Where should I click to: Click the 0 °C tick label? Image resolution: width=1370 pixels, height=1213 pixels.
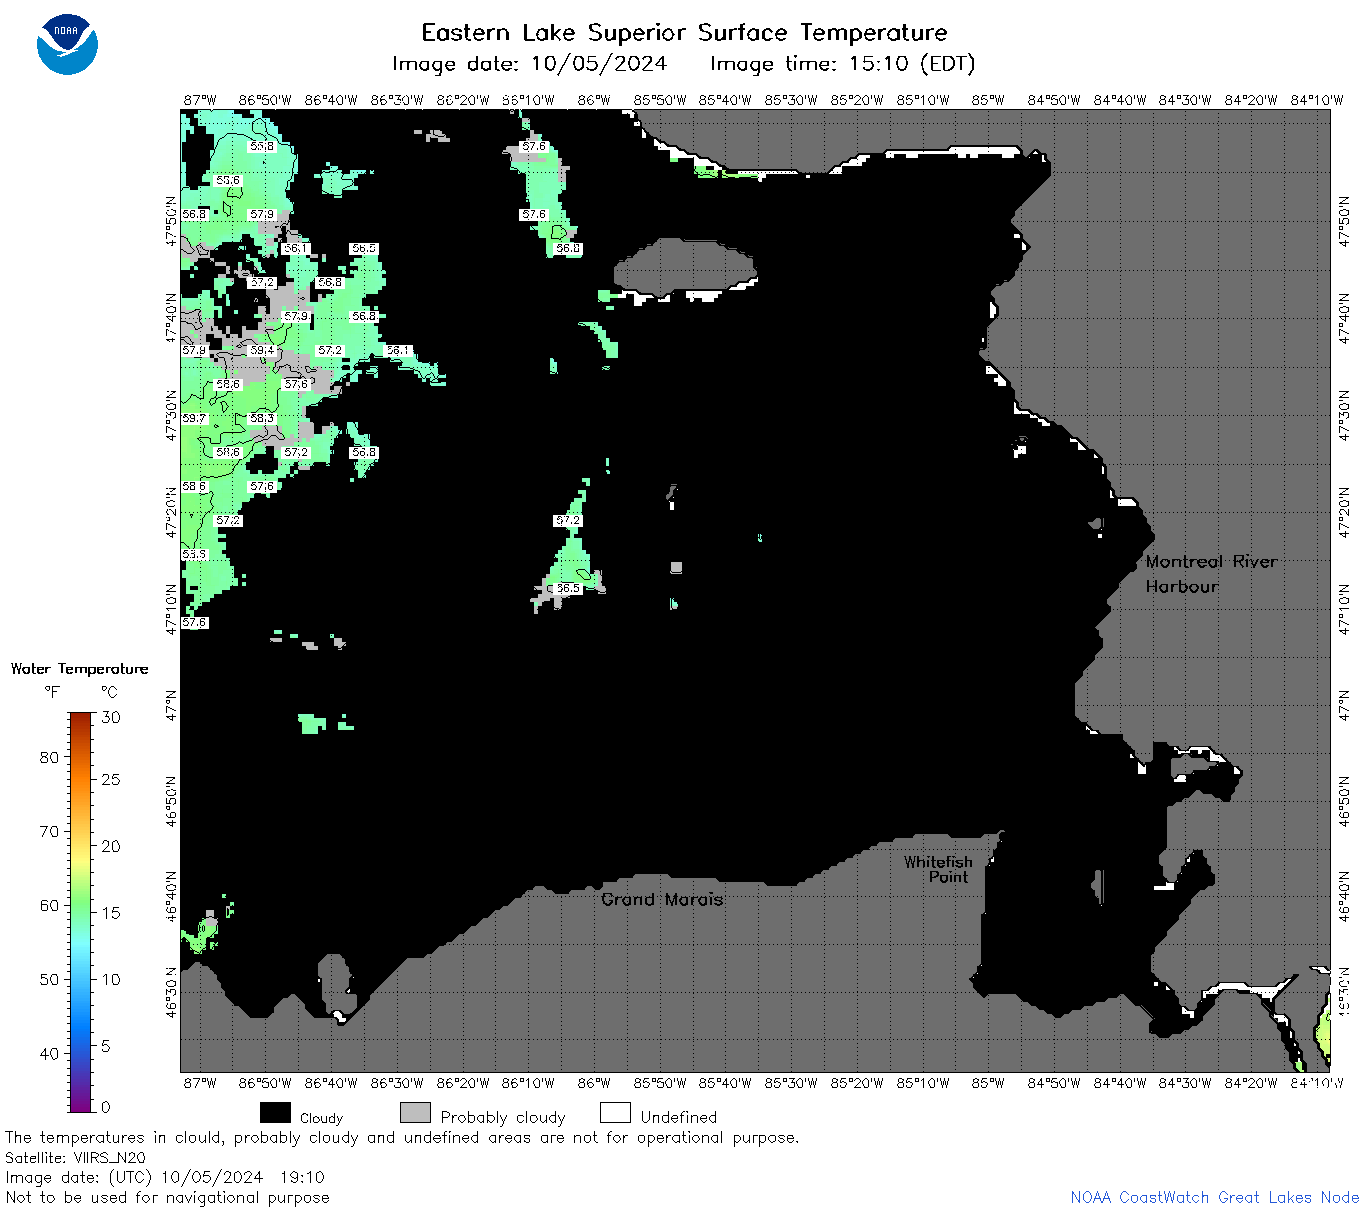pyautogui.click(x=106, y=1107)
